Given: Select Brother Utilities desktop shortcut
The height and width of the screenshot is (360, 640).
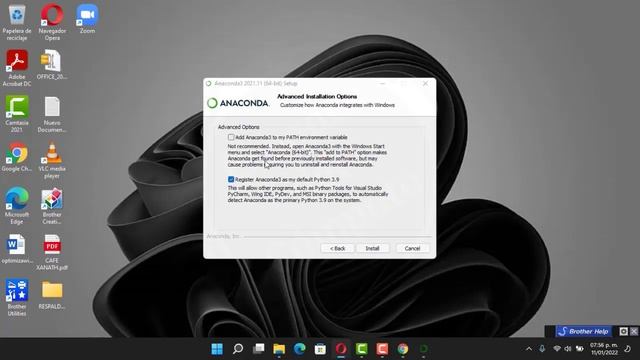Looking at the screenshot, I should click(x=17, y=298).
